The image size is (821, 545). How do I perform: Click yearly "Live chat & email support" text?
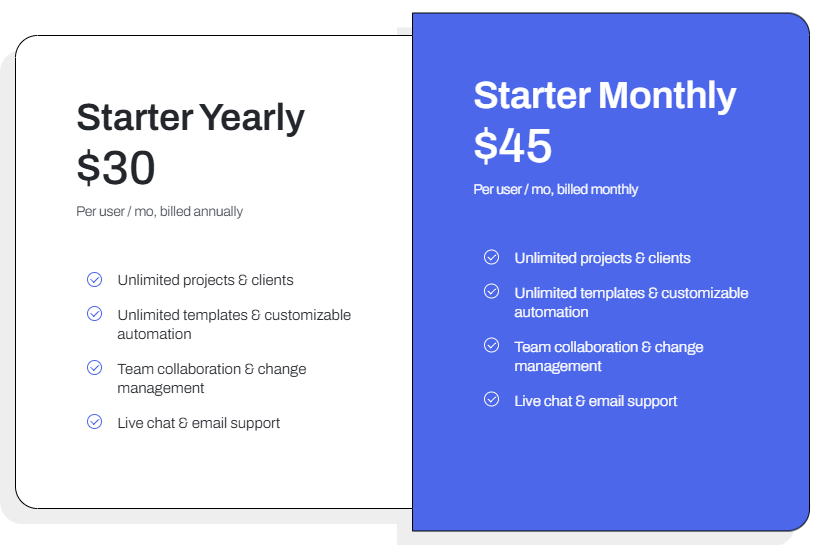pos(198,423)
